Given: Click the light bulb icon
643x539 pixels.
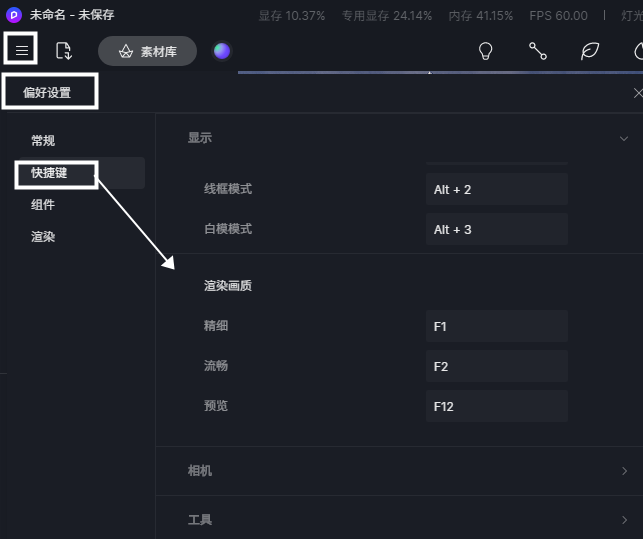Looking at the screenshot, I should (x=486, y=51).
